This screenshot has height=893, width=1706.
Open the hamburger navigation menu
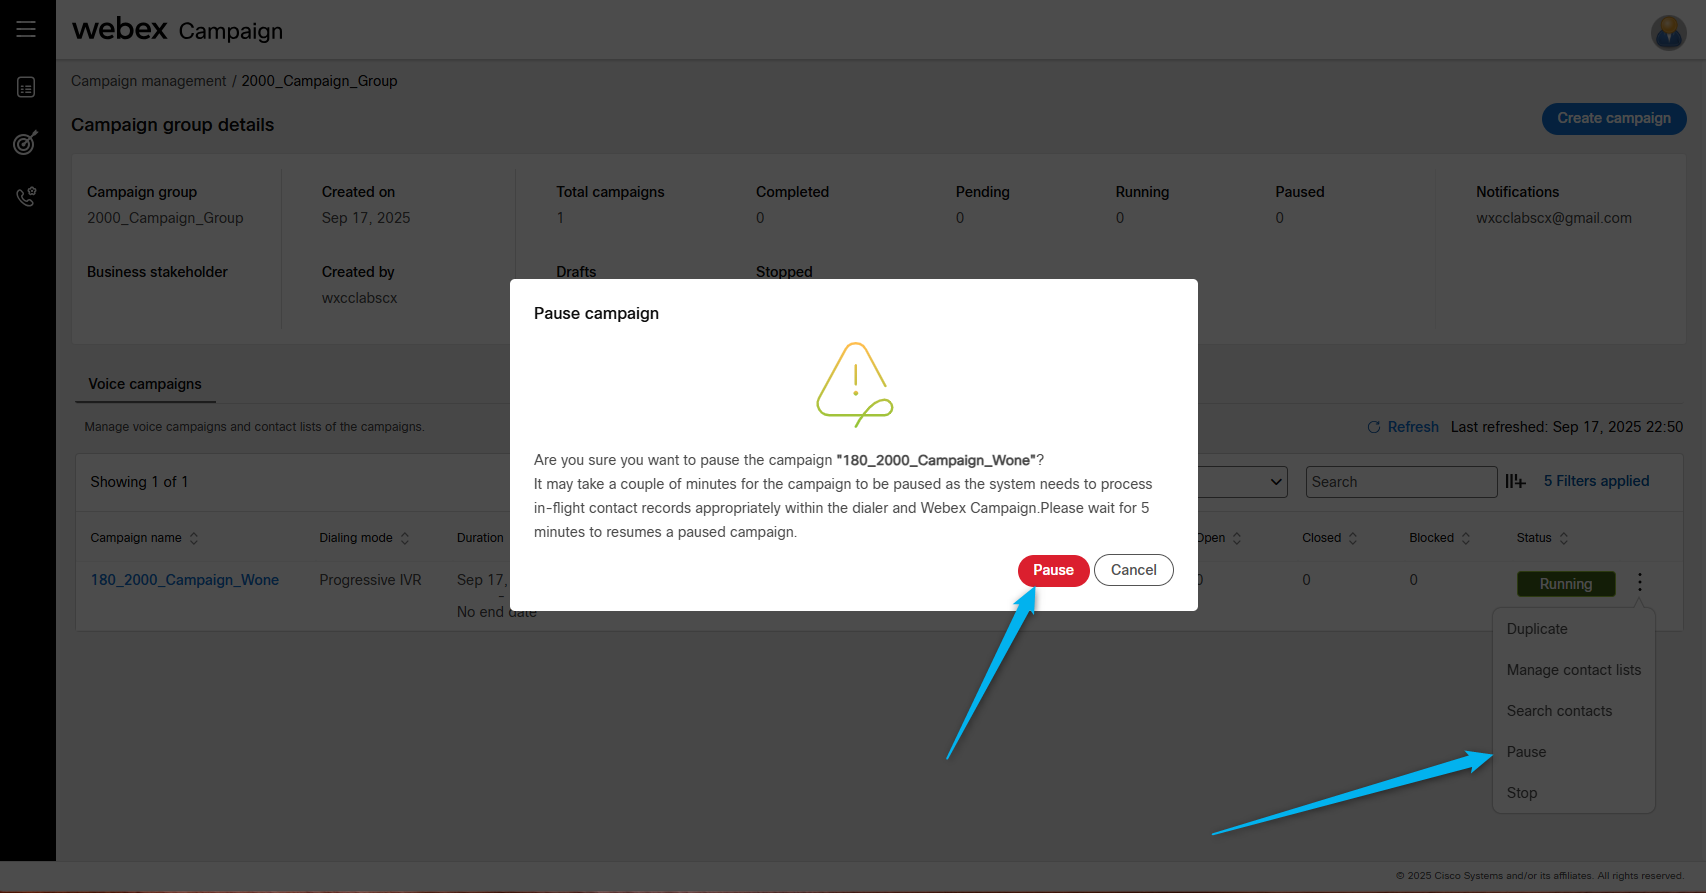[x=26, y=29]
